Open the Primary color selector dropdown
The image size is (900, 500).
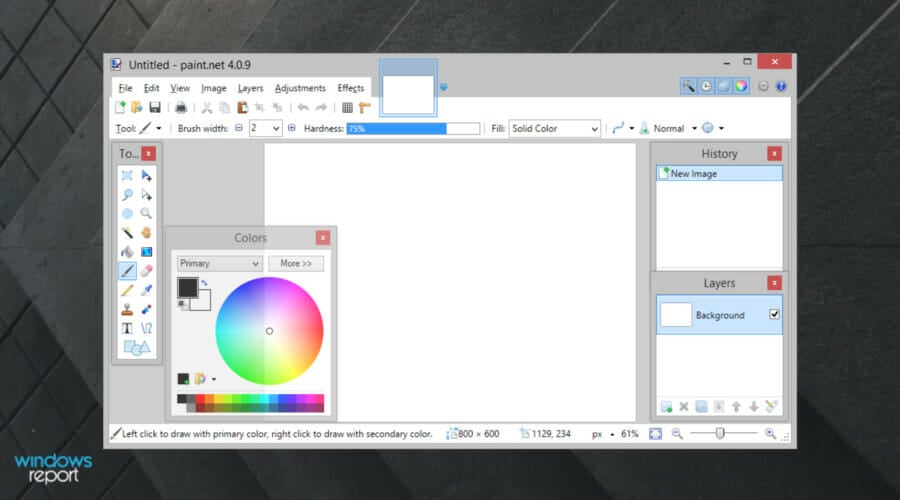pyautogui.click(x=219, y=263)
